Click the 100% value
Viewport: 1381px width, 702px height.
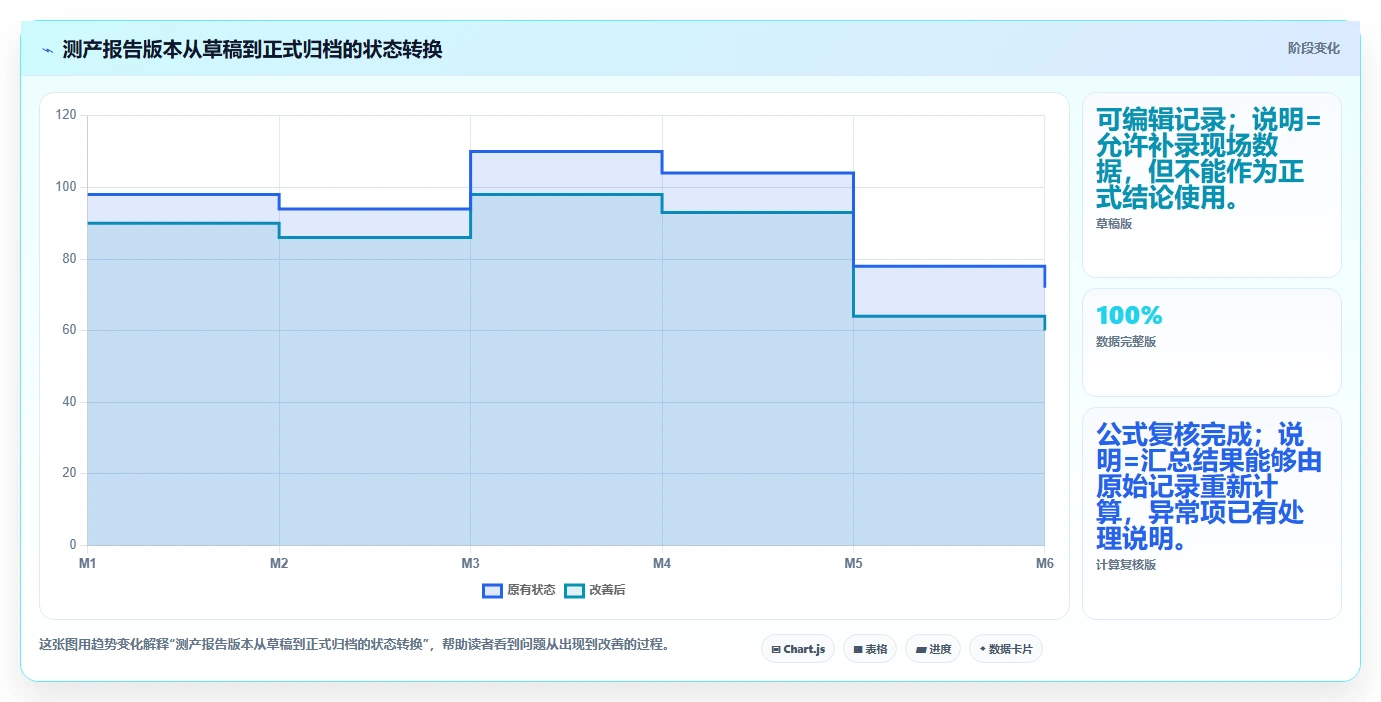[1129, 316]
